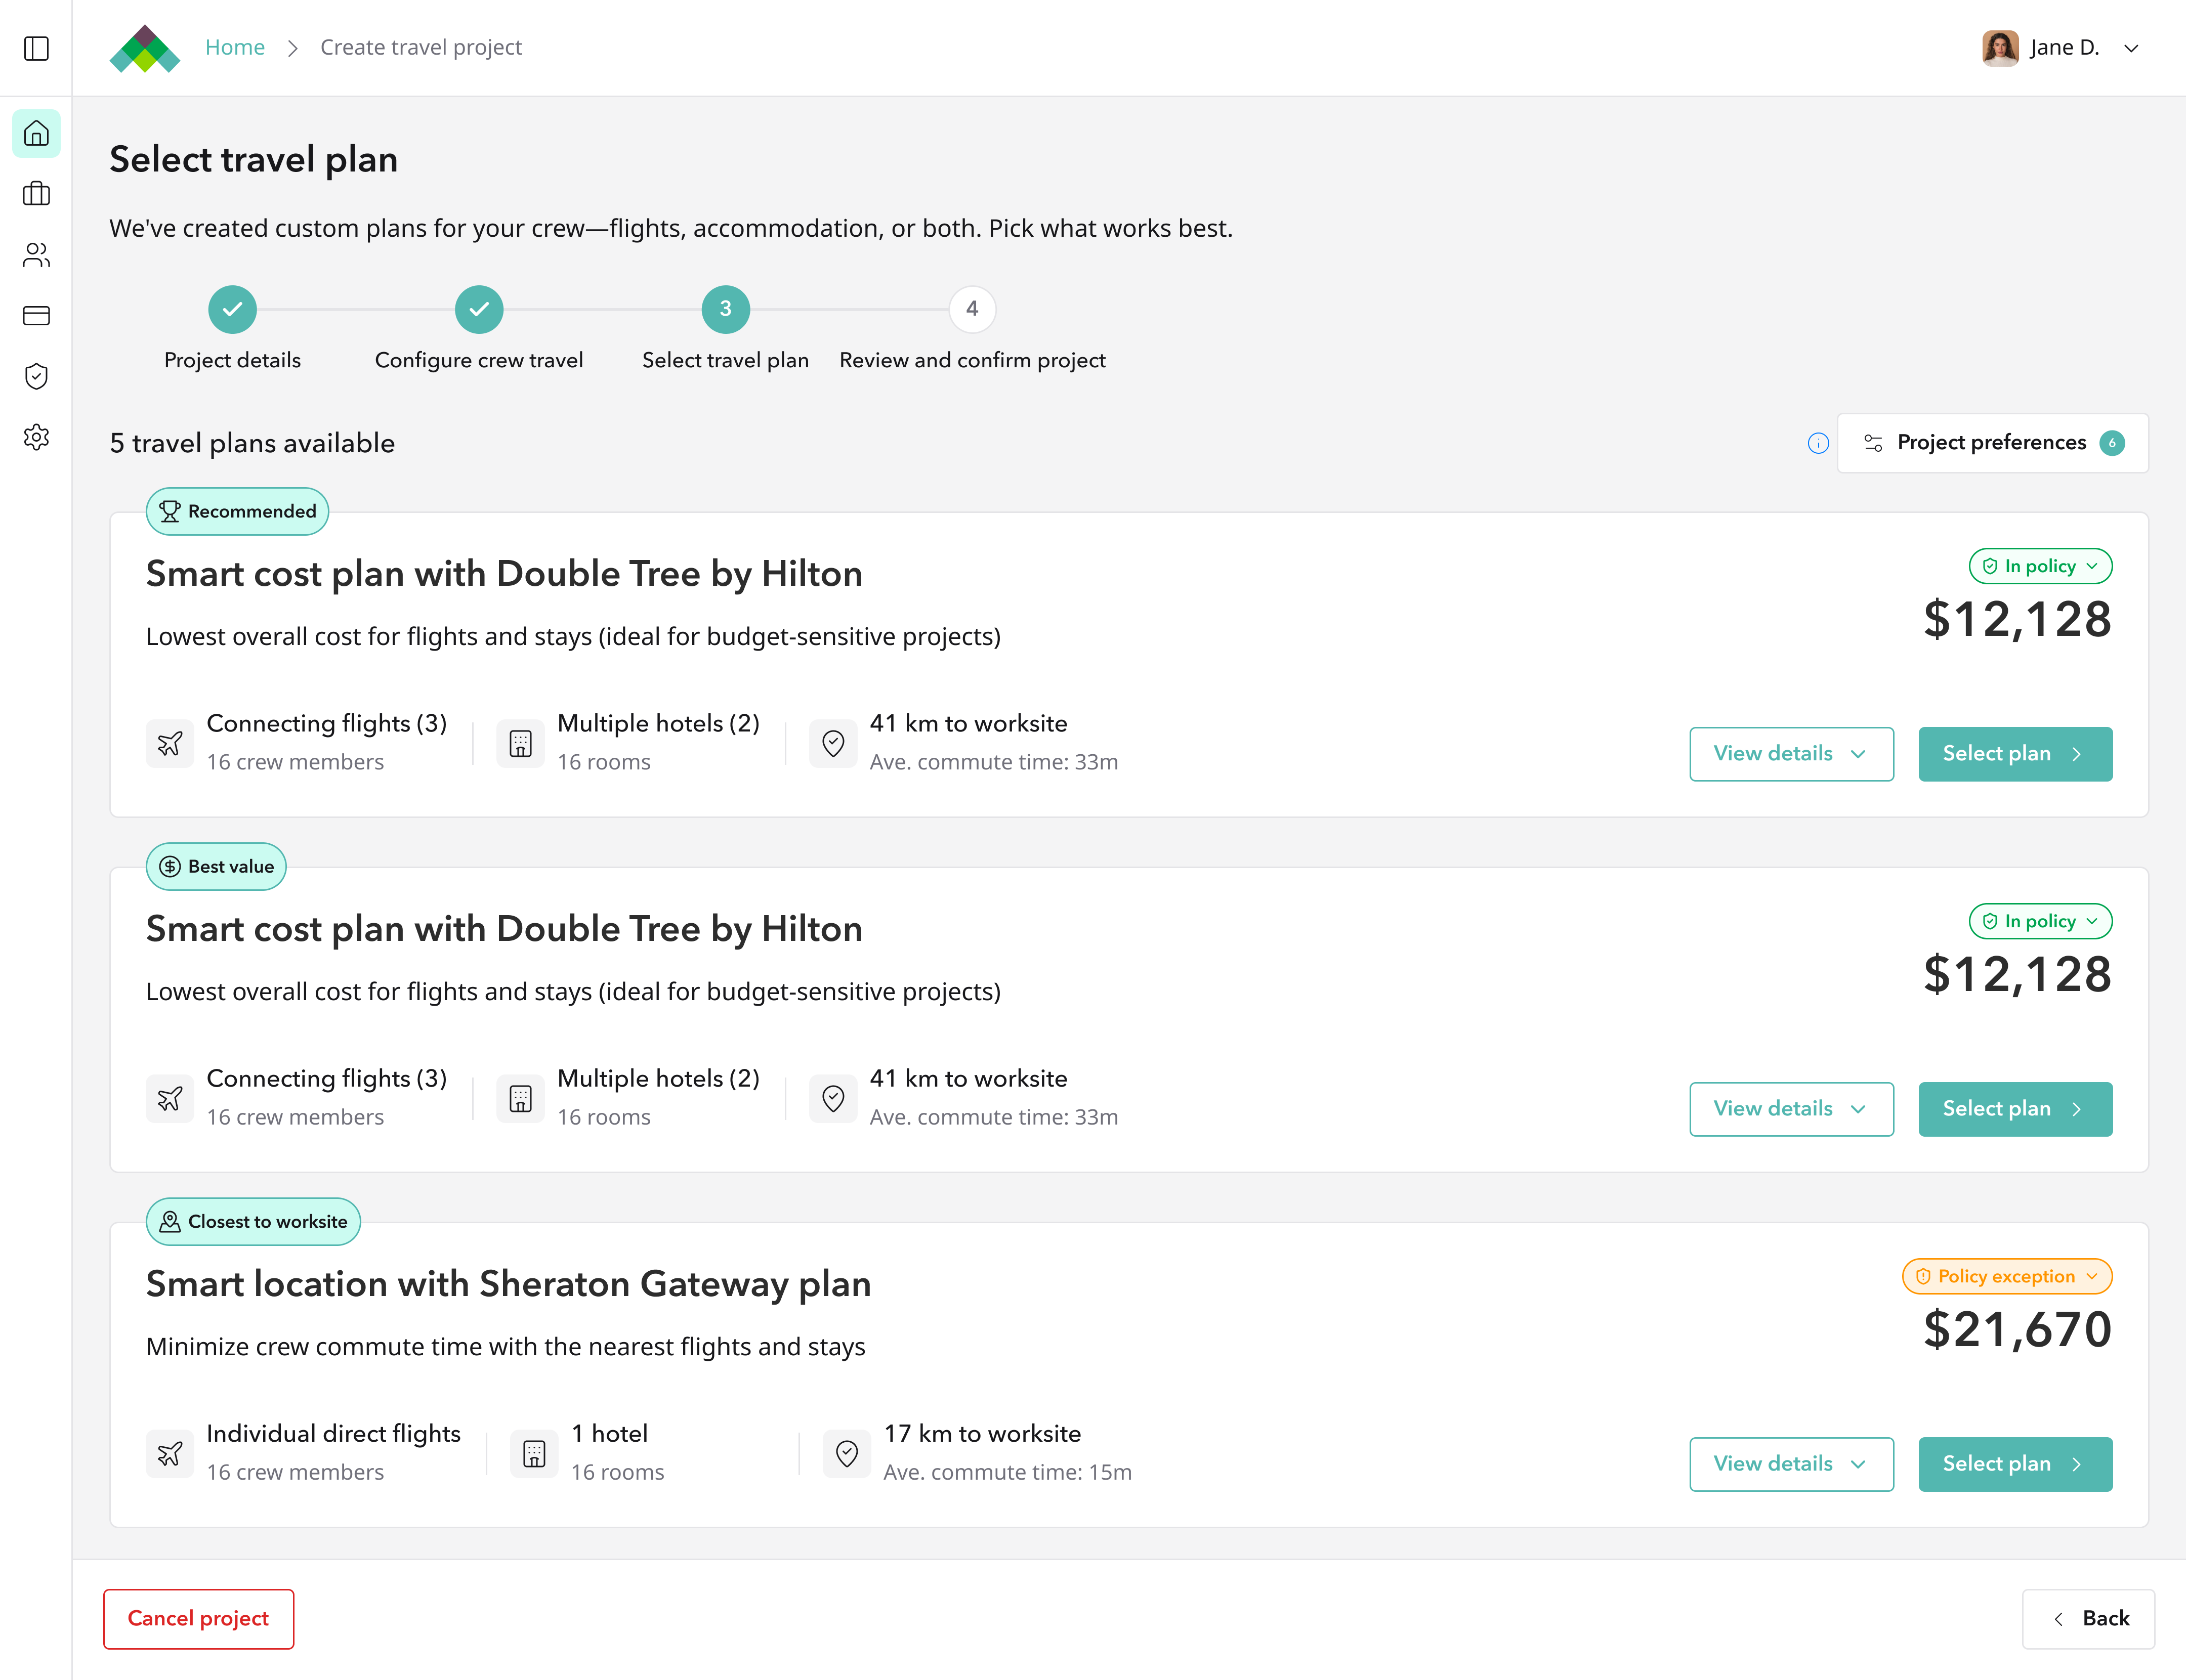Click the Project details completed step
The image size is (2186, 1680).
point(232,309)
